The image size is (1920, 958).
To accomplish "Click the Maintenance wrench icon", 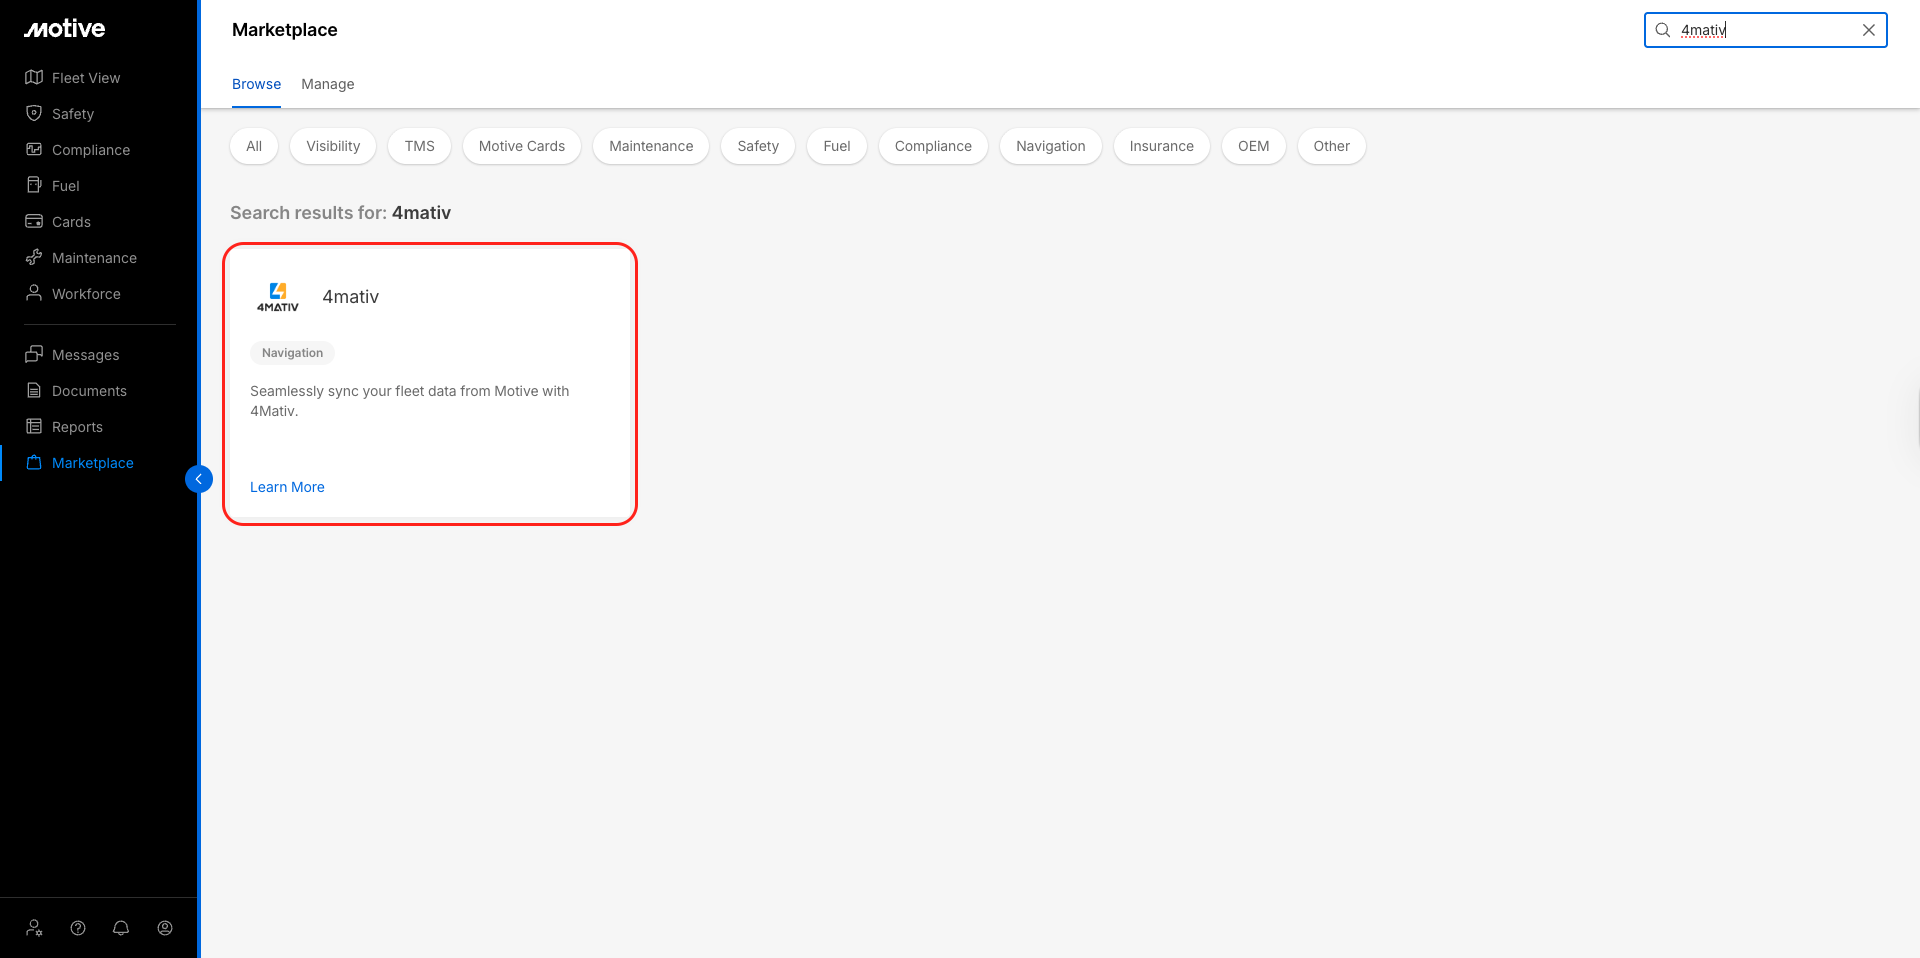I will point(34,257).
